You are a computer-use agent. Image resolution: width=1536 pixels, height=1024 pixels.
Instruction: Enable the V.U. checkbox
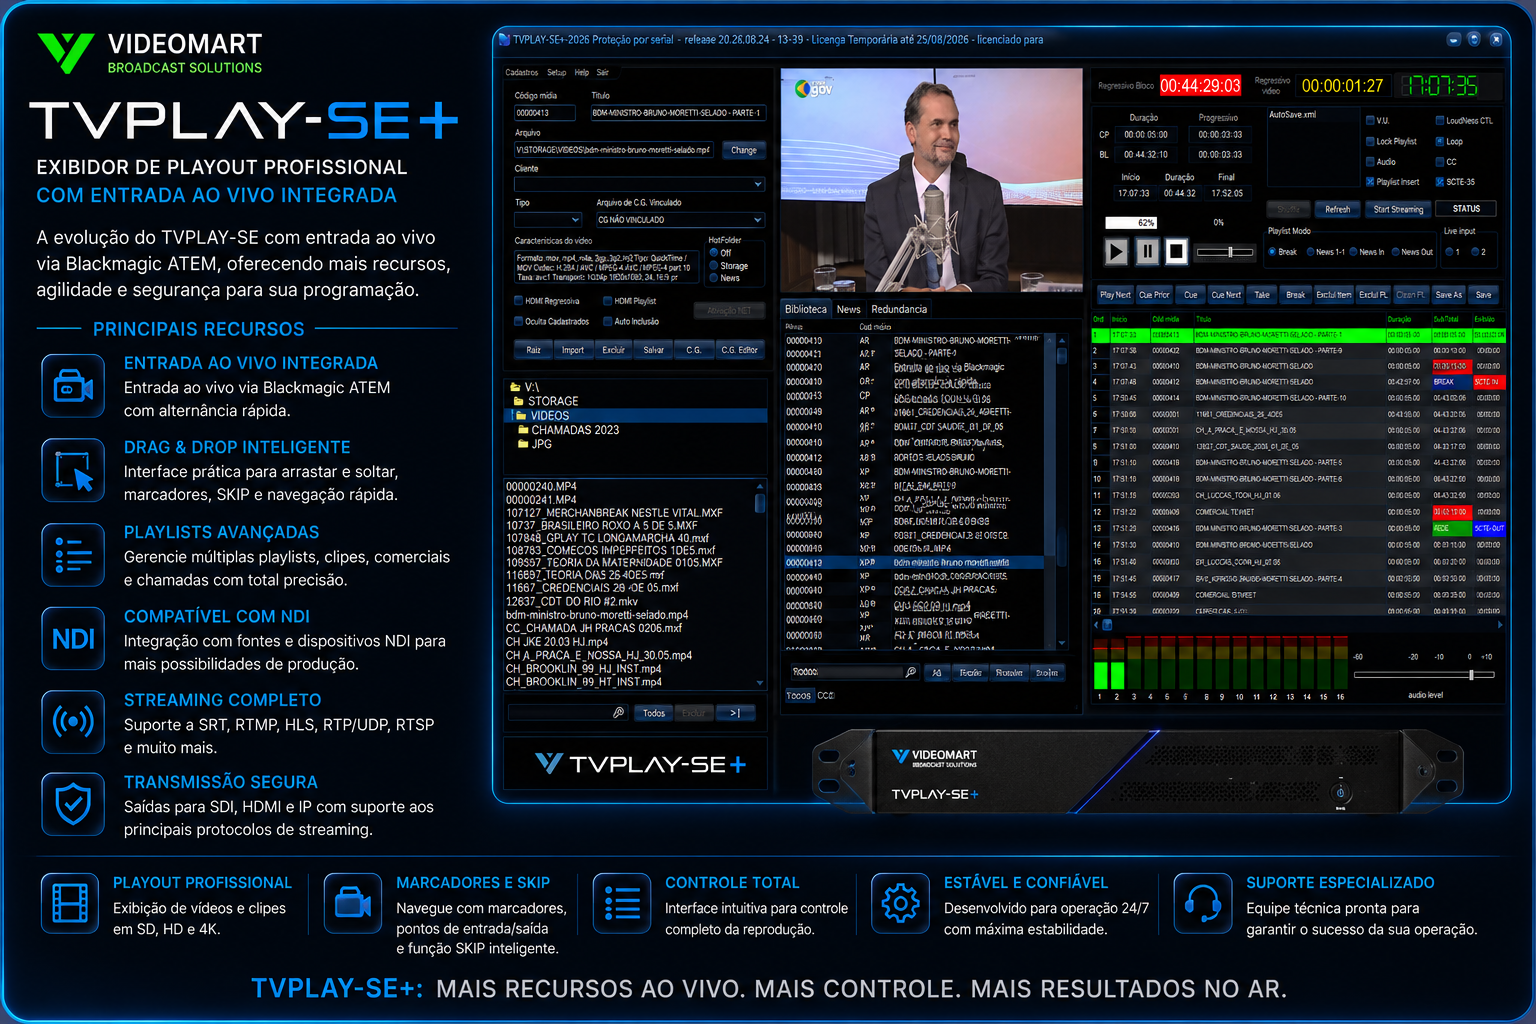(1370, 120)
